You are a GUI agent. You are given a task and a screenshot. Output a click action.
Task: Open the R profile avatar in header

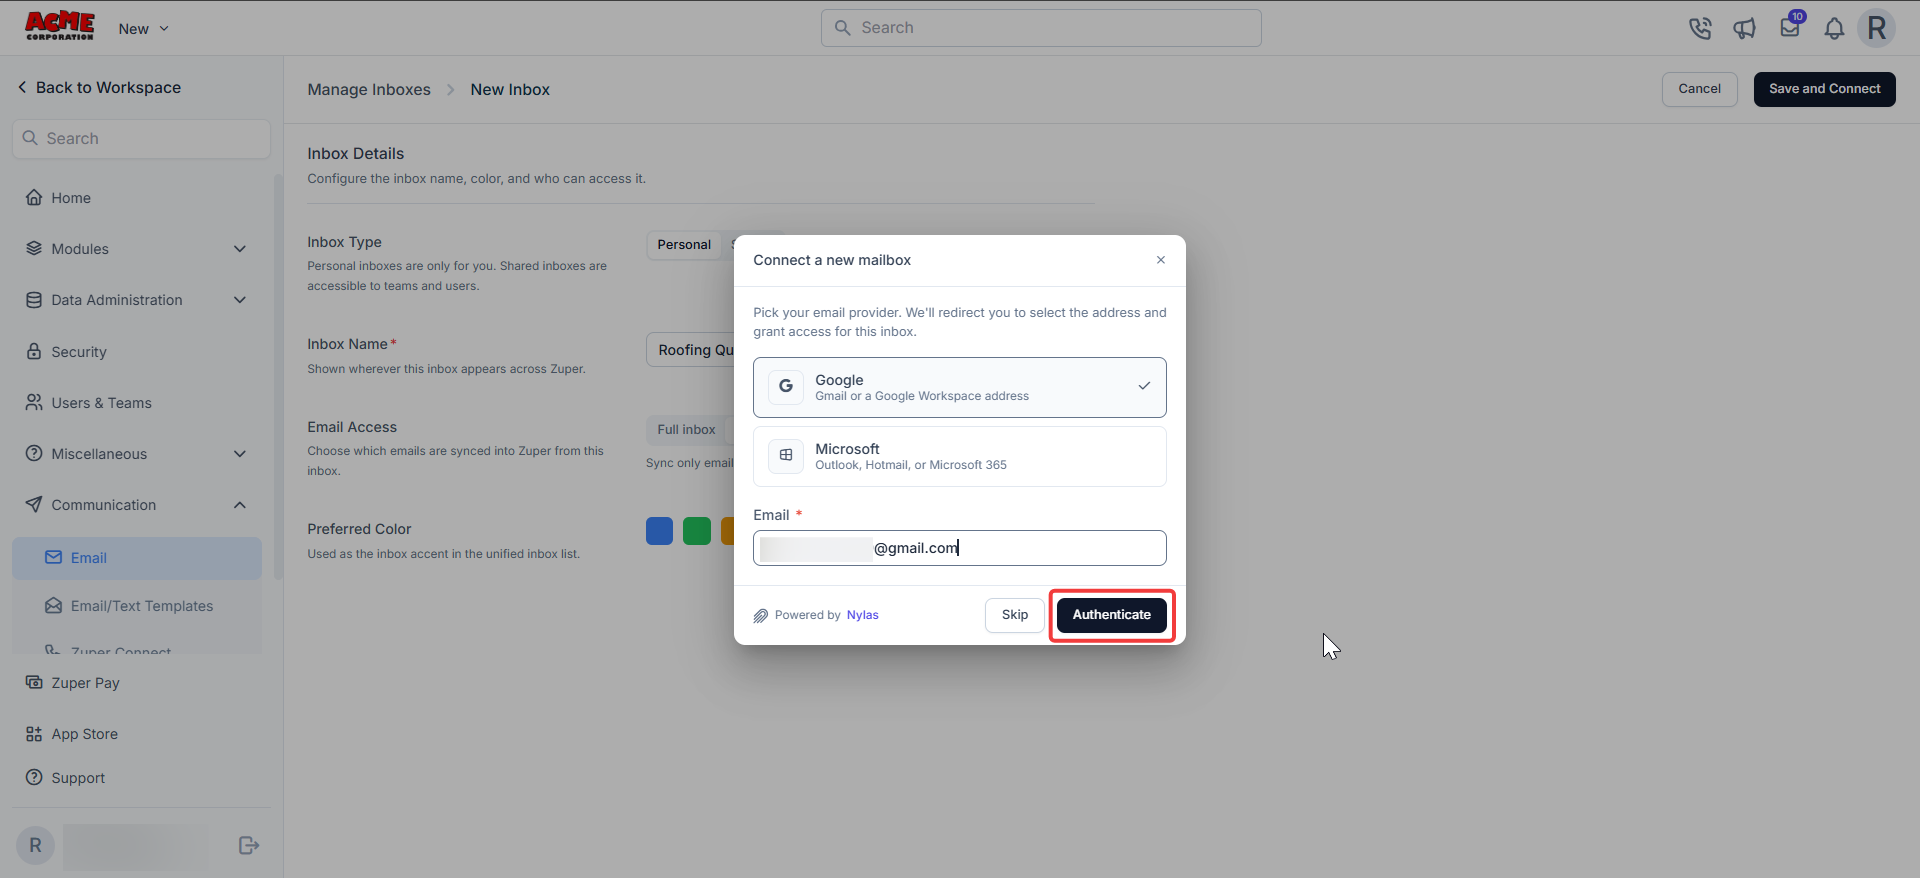[x=1877, y=28]
